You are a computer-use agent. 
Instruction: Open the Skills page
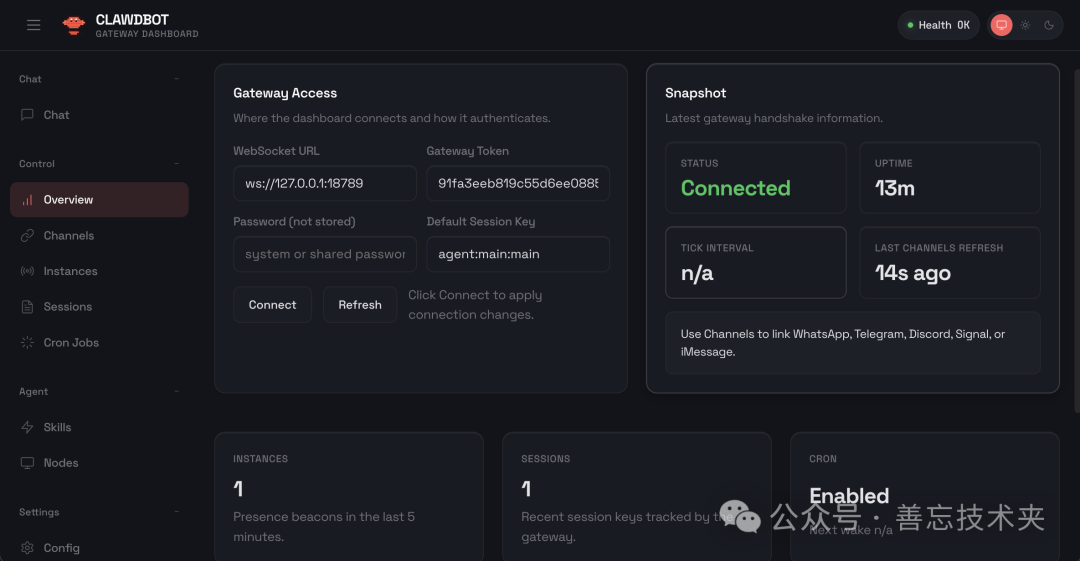[57, 427]
